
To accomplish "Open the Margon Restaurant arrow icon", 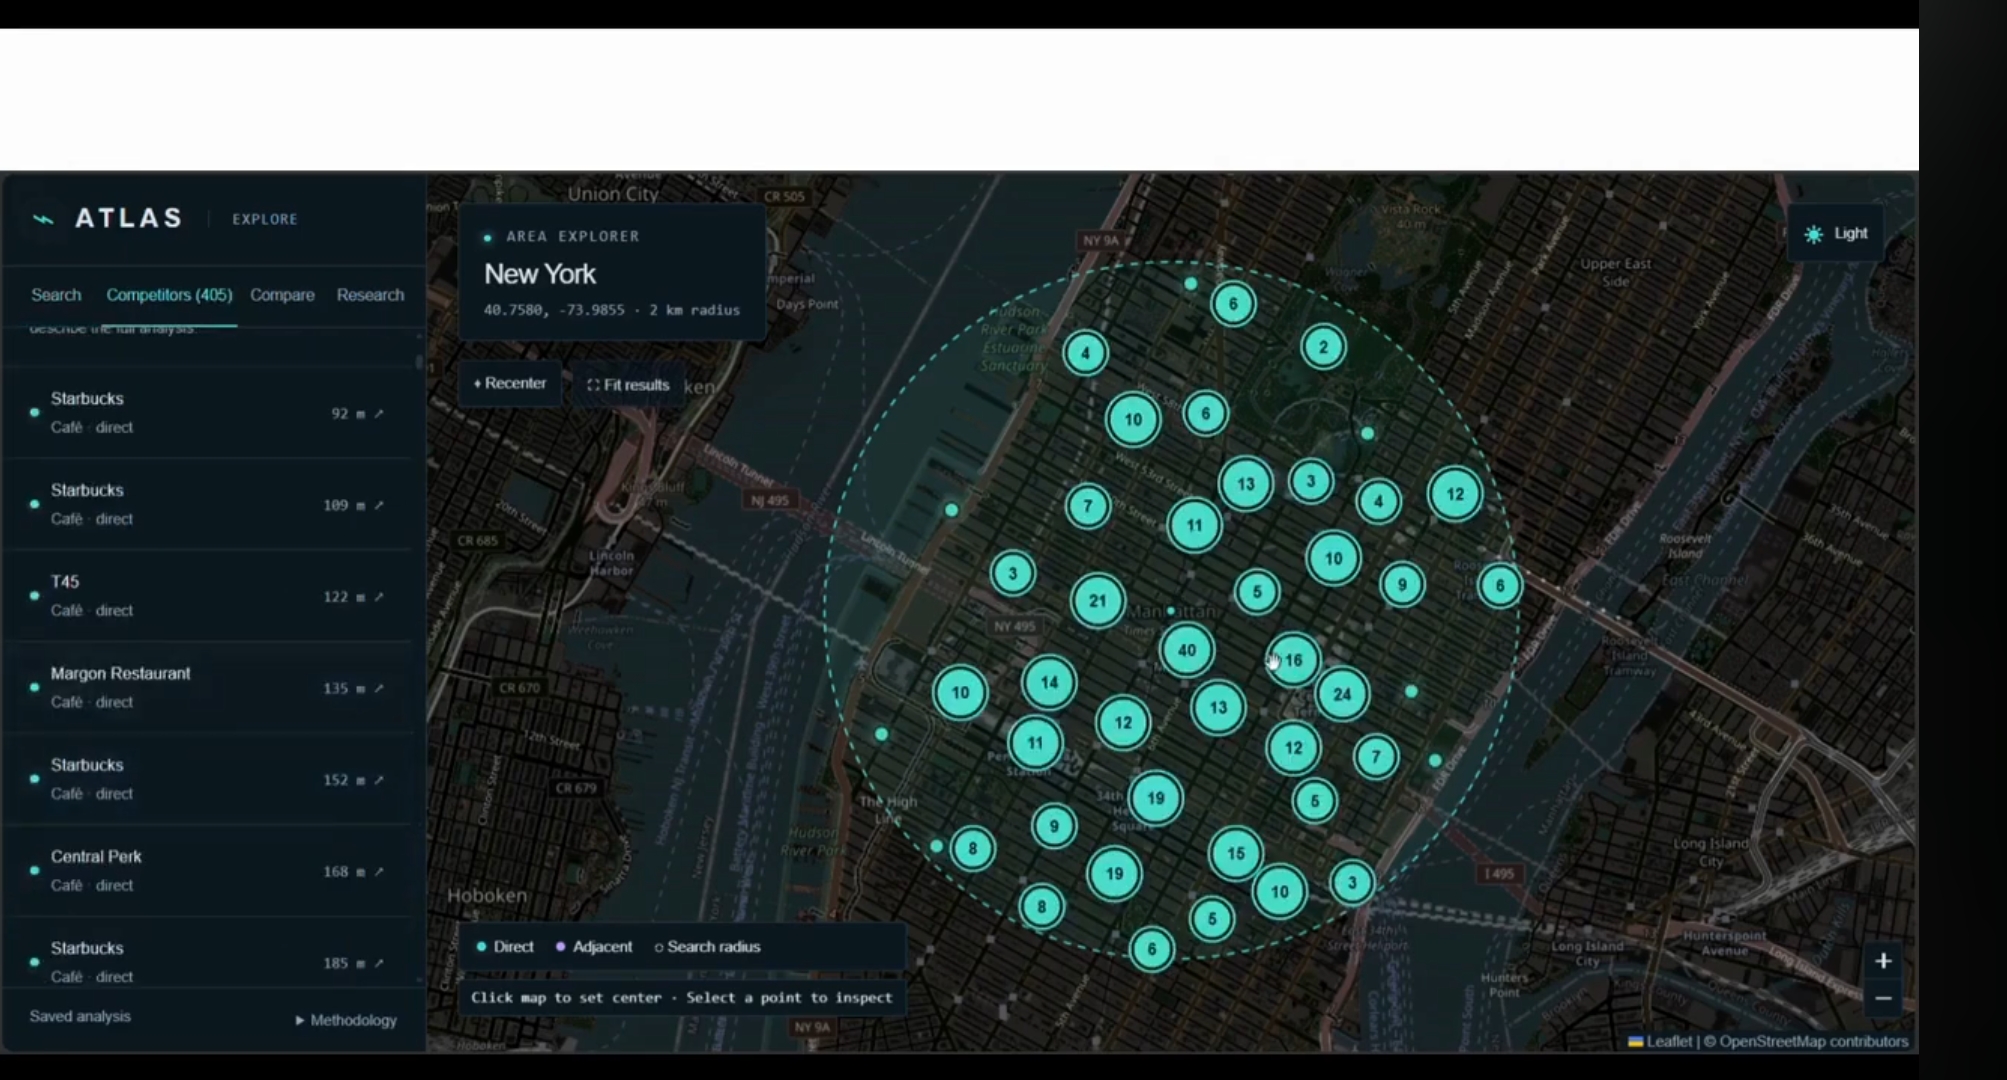I will (379, 688).
